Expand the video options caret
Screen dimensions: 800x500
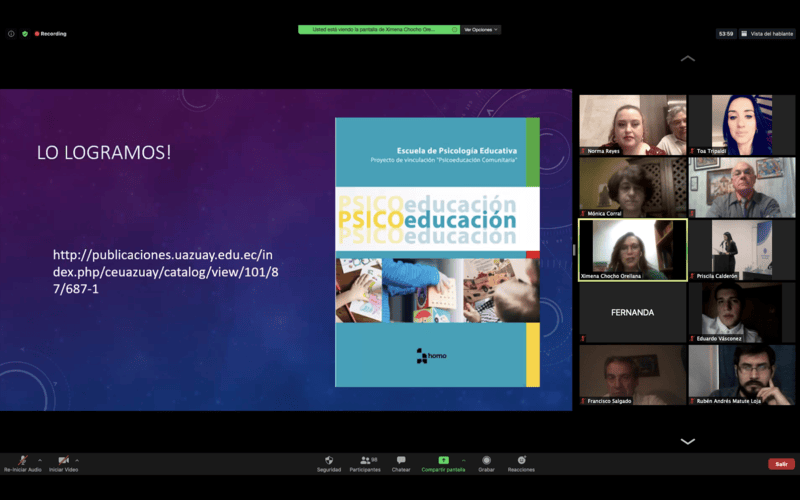tap(77, 460)
